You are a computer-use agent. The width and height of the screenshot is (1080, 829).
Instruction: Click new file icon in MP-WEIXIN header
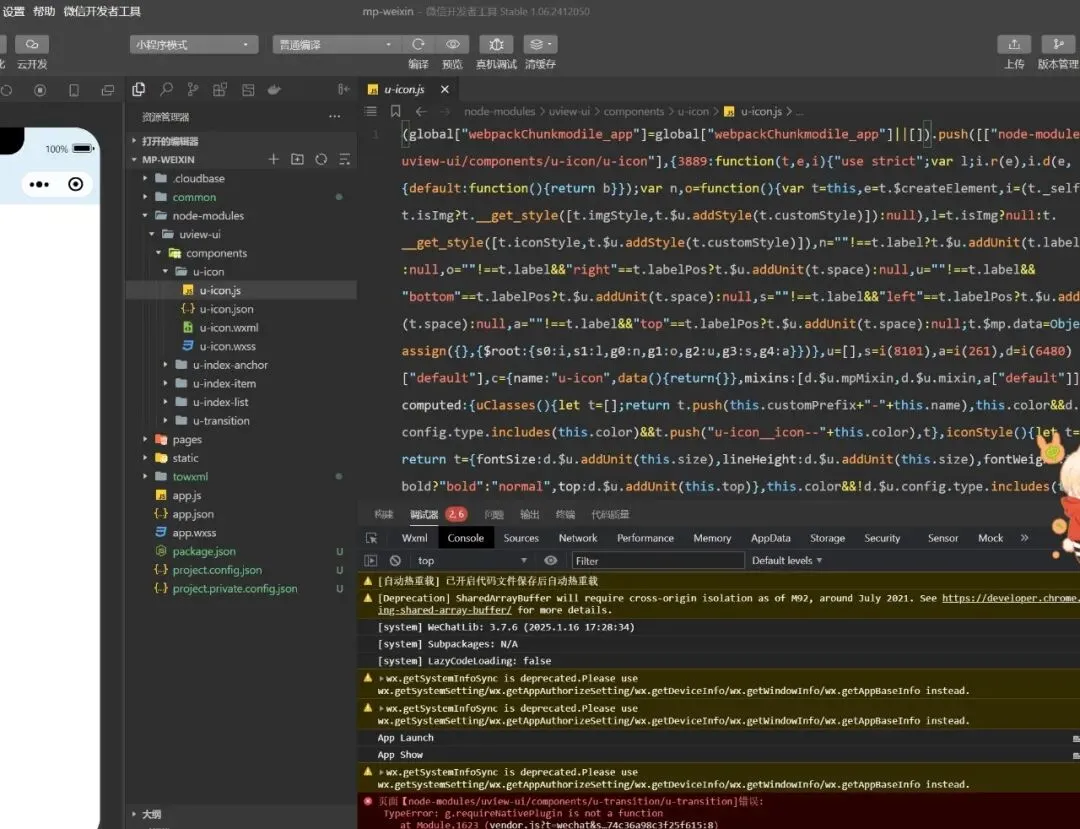tap(273, 159)
